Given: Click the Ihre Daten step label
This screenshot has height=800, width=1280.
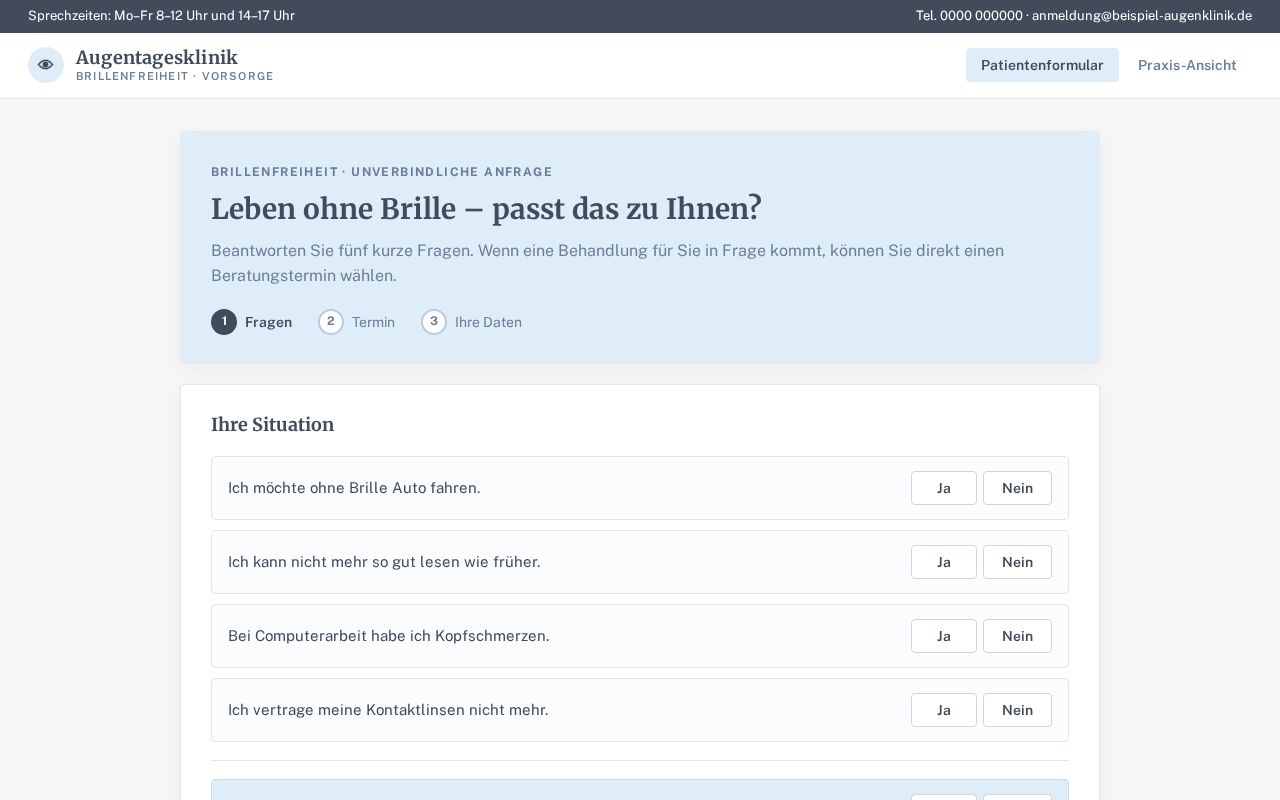Looking at the screenshot, I should (488, 322).
